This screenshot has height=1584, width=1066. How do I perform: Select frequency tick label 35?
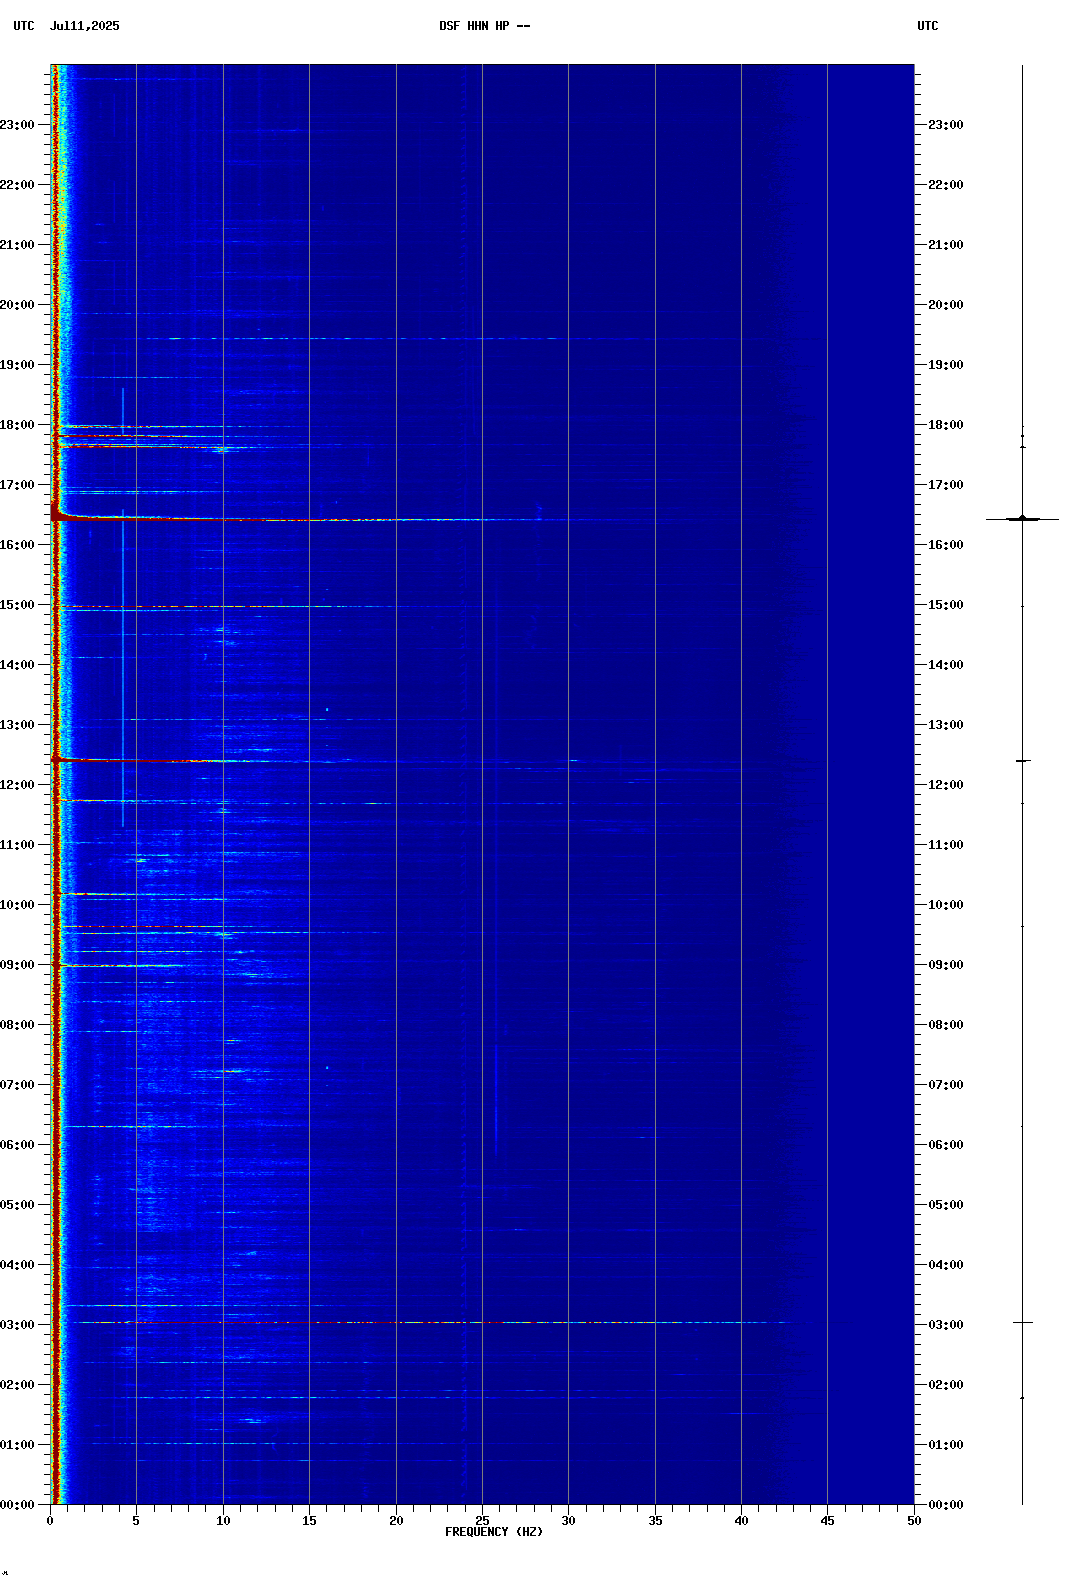pos(655,1521)
